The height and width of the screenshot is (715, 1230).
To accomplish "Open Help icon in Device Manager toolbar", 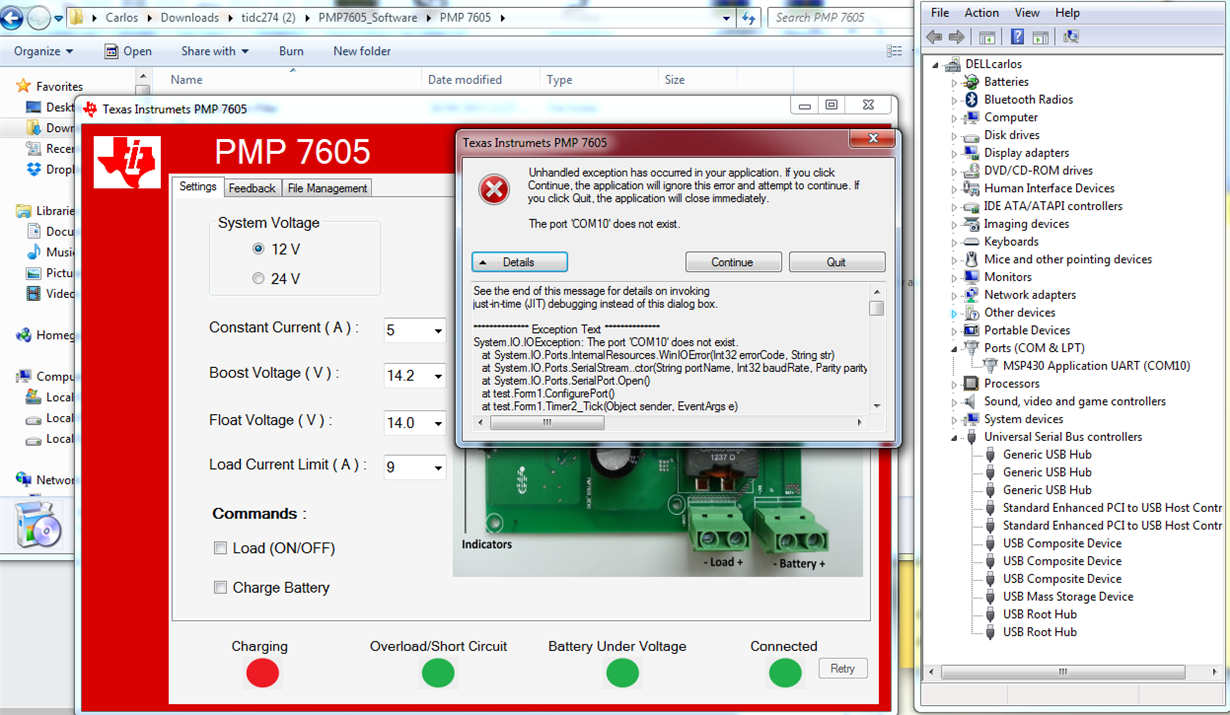I will [x=1017, y=37].
